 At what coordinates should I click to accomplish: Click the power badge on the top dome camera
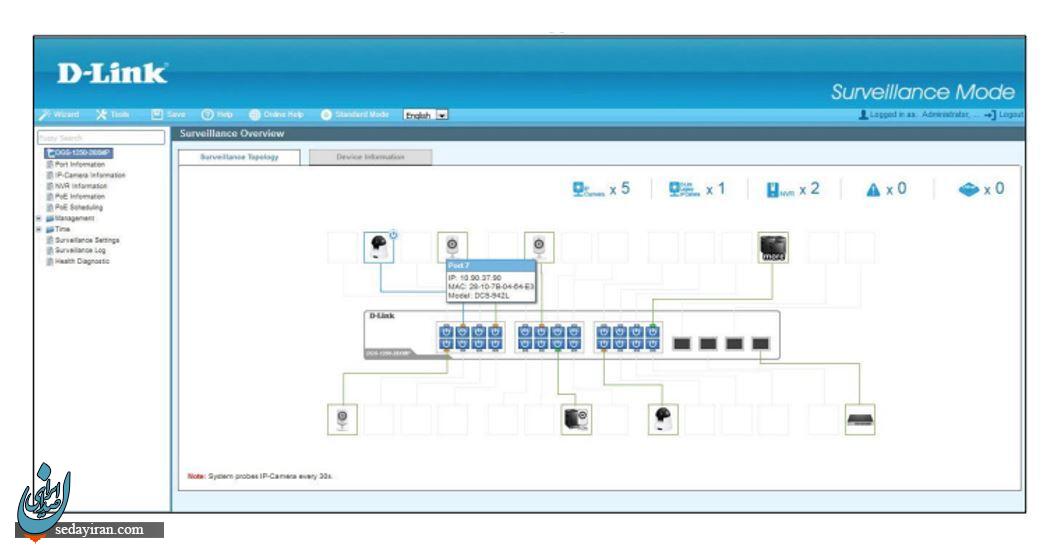[393, 235]
